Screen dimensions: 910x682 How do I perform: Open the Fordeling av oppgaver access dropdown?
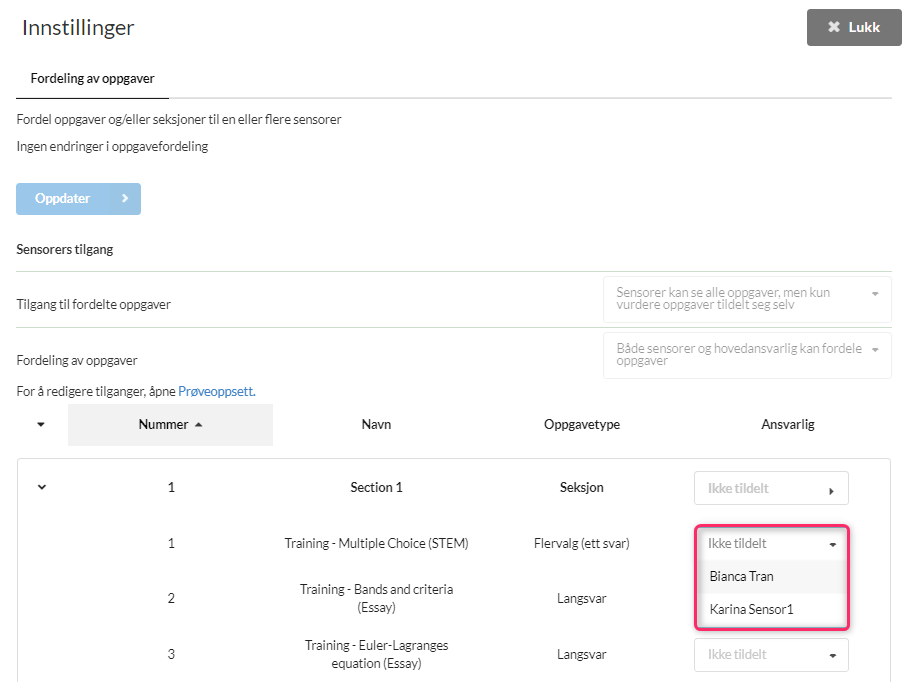click(x=747, y=355)
